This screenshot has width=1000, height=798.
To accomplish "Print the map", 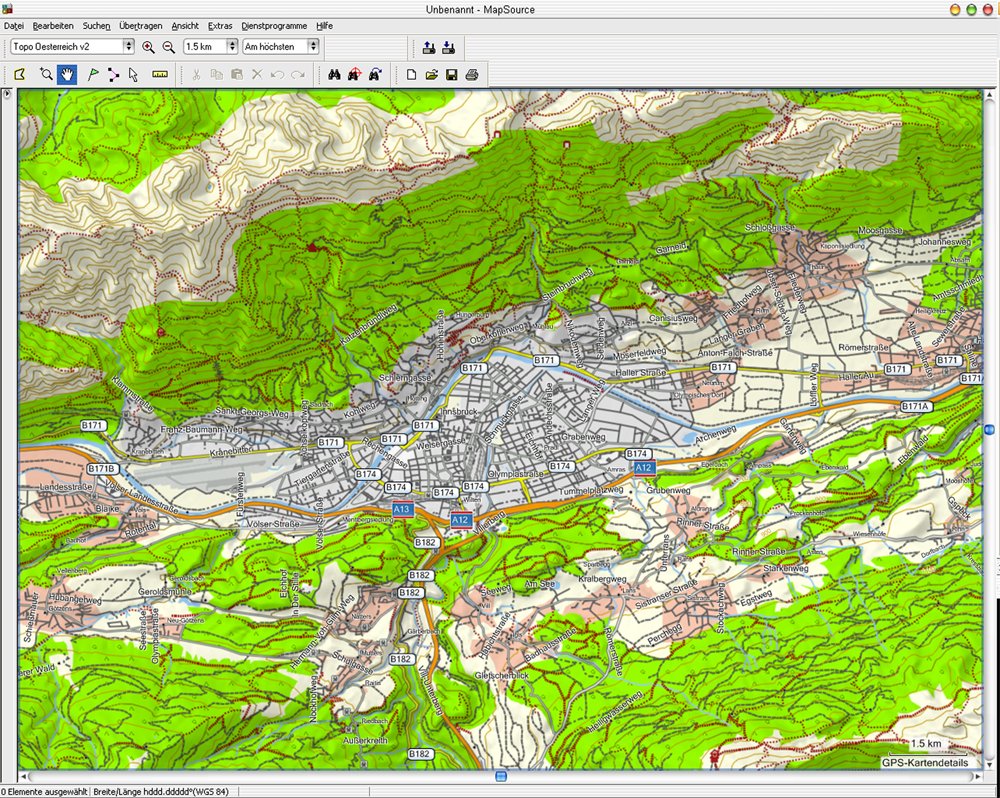I will click(x=472, y=75).
